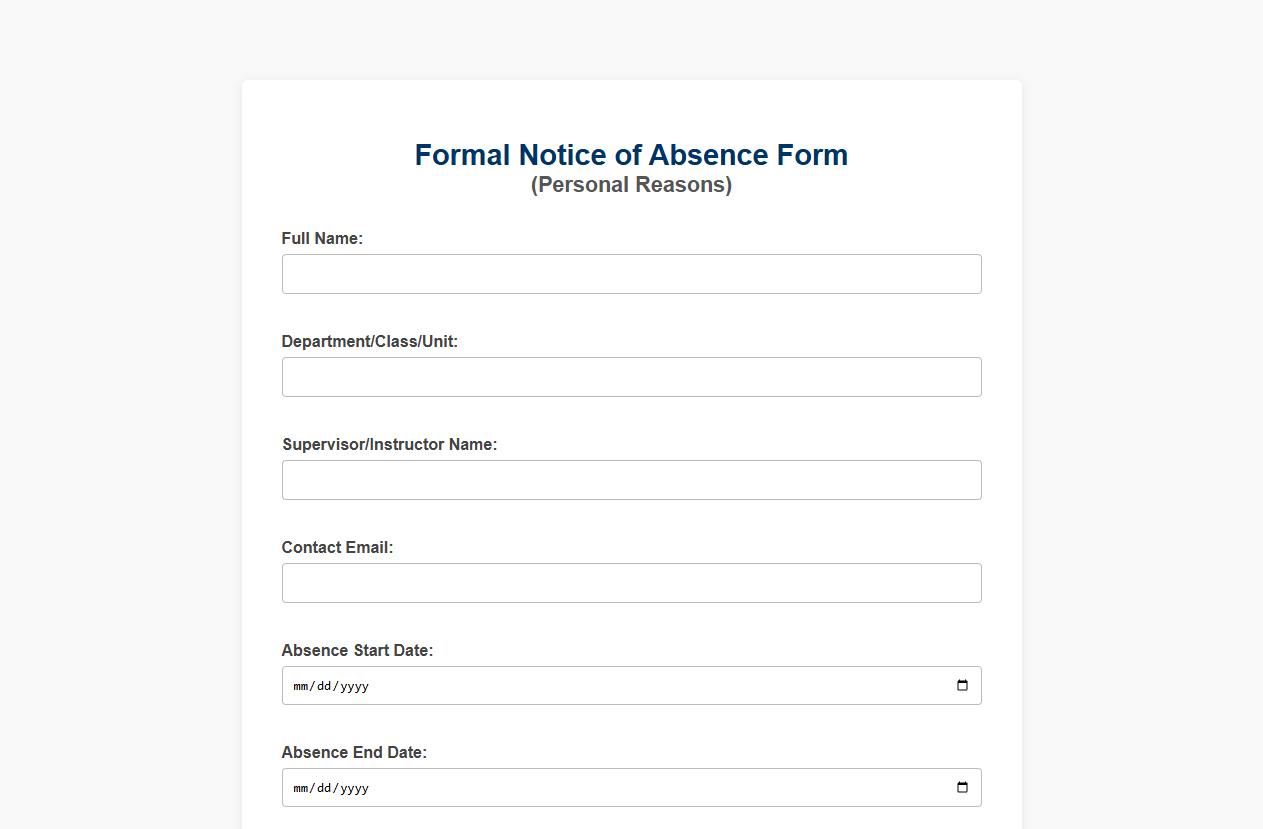The width and height of the screenshot is (1263, 829).
Task: Click the Department/Class/Unit label
Action: (369, 341)
